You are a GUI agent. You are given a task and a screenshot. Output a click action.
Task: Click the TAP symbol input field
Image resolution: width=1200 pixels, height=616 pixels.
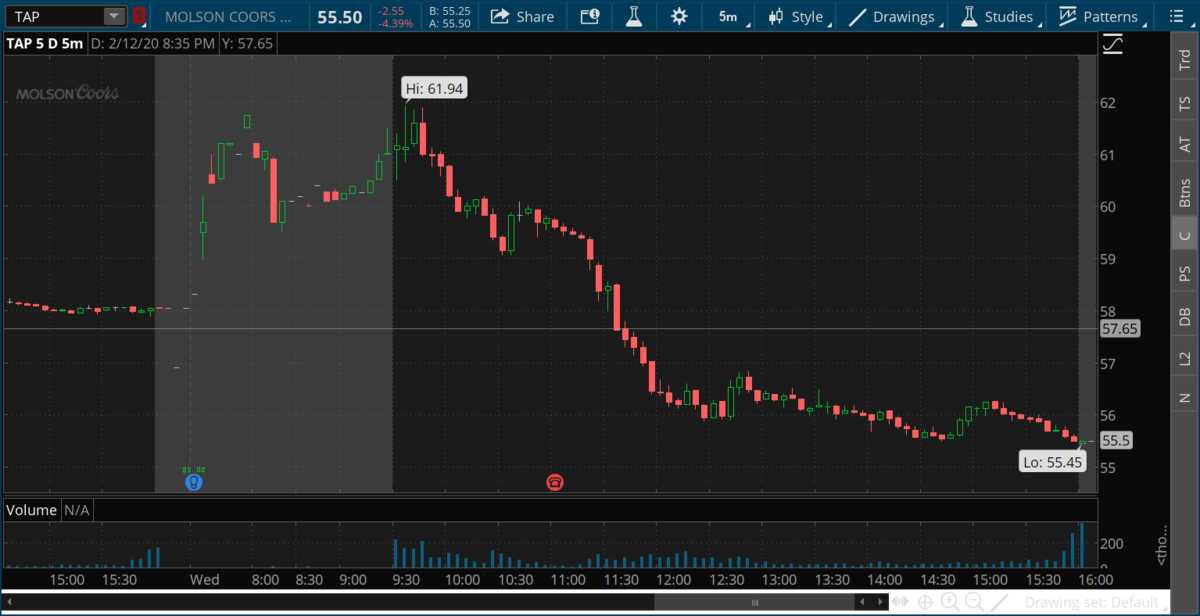pyautogui.click(x=55, y=16)
